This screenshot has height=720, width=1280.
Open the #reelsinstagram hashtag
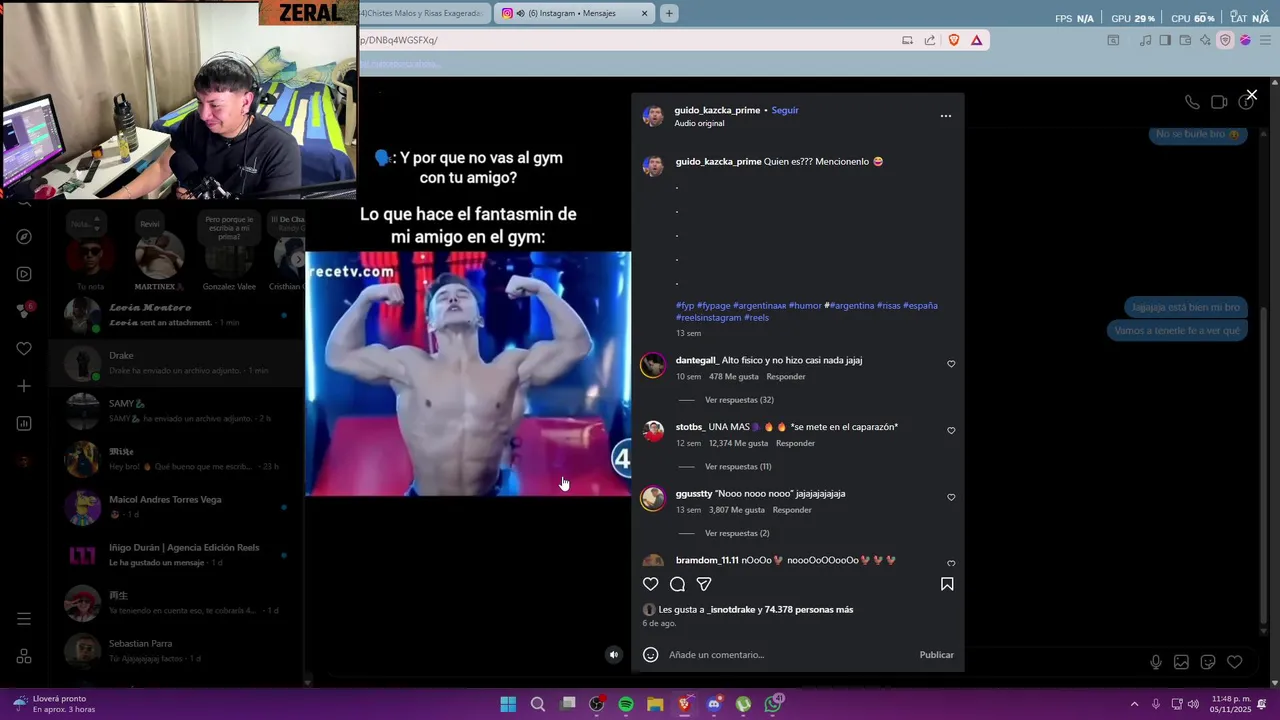pyautogui.click(x=708, y=318)
